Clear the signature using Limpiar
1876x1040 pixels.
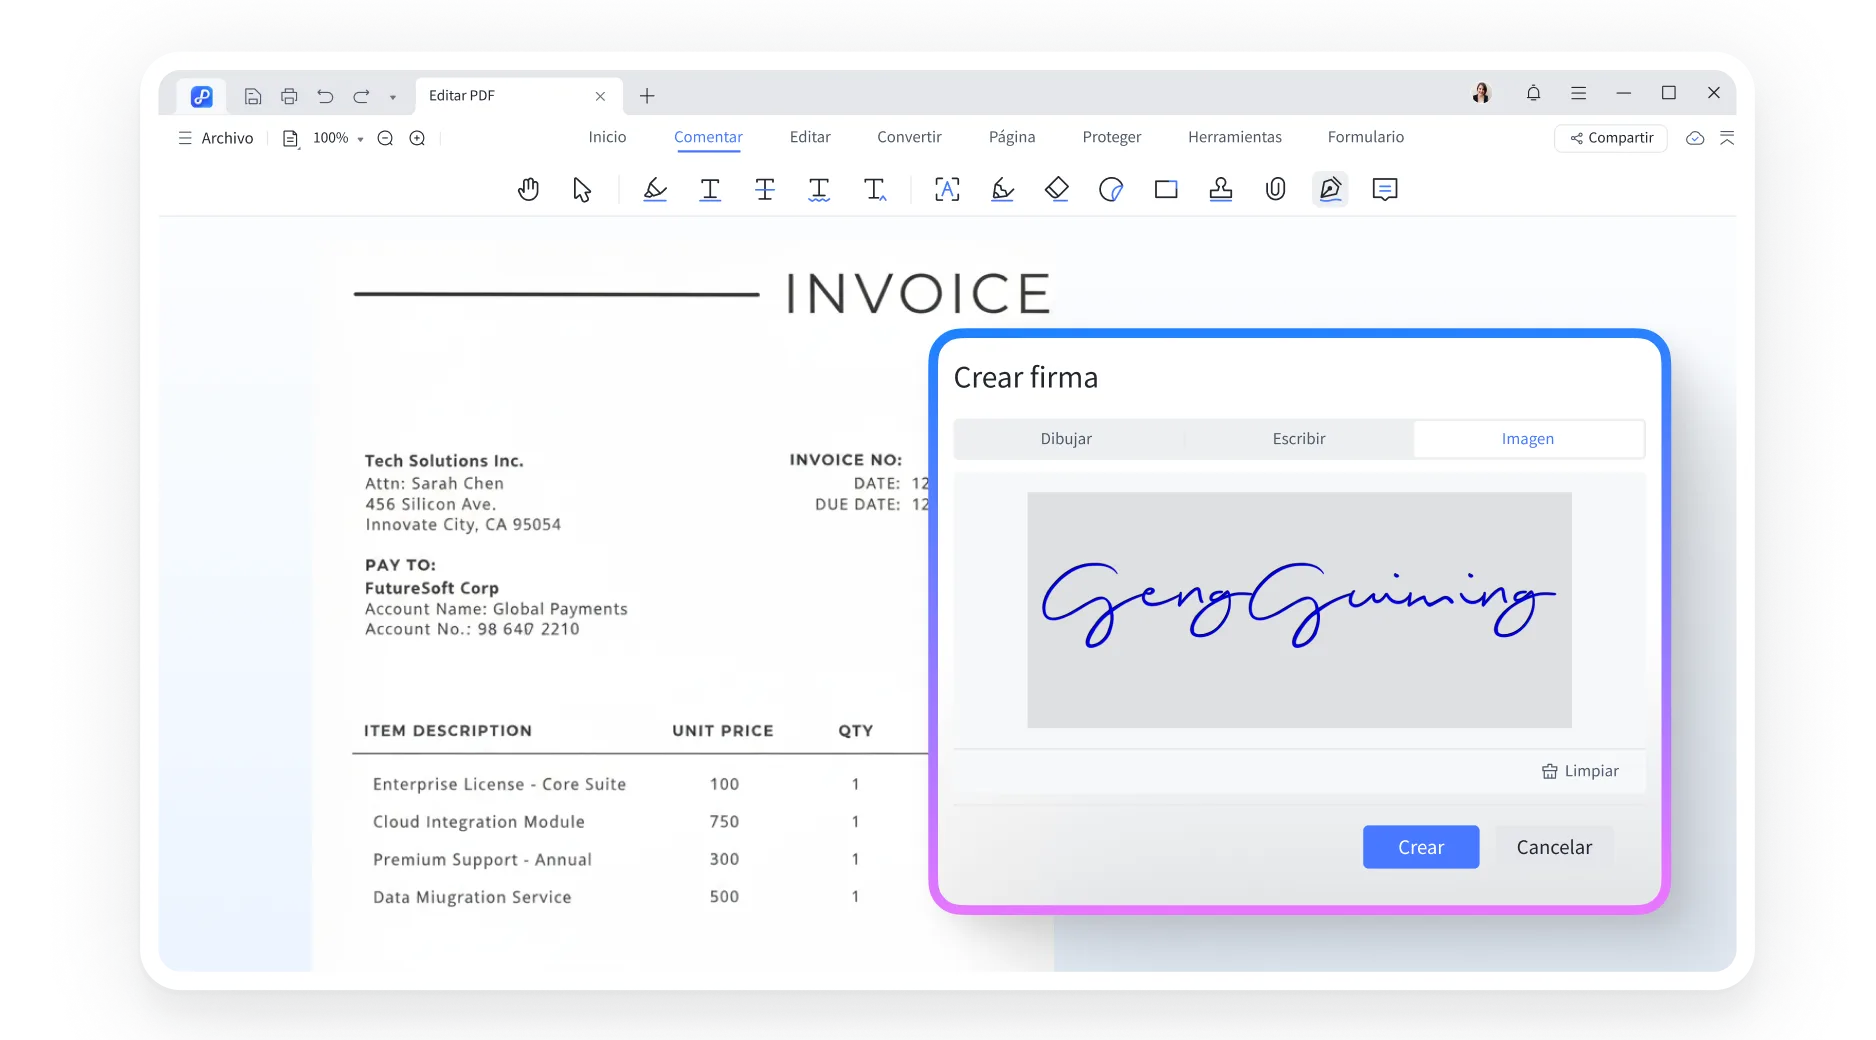point(1580,771)
